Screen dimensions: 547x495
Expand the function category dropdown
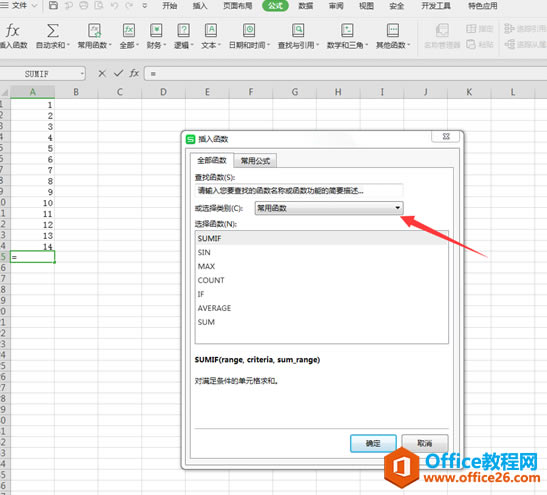point(397,208)
